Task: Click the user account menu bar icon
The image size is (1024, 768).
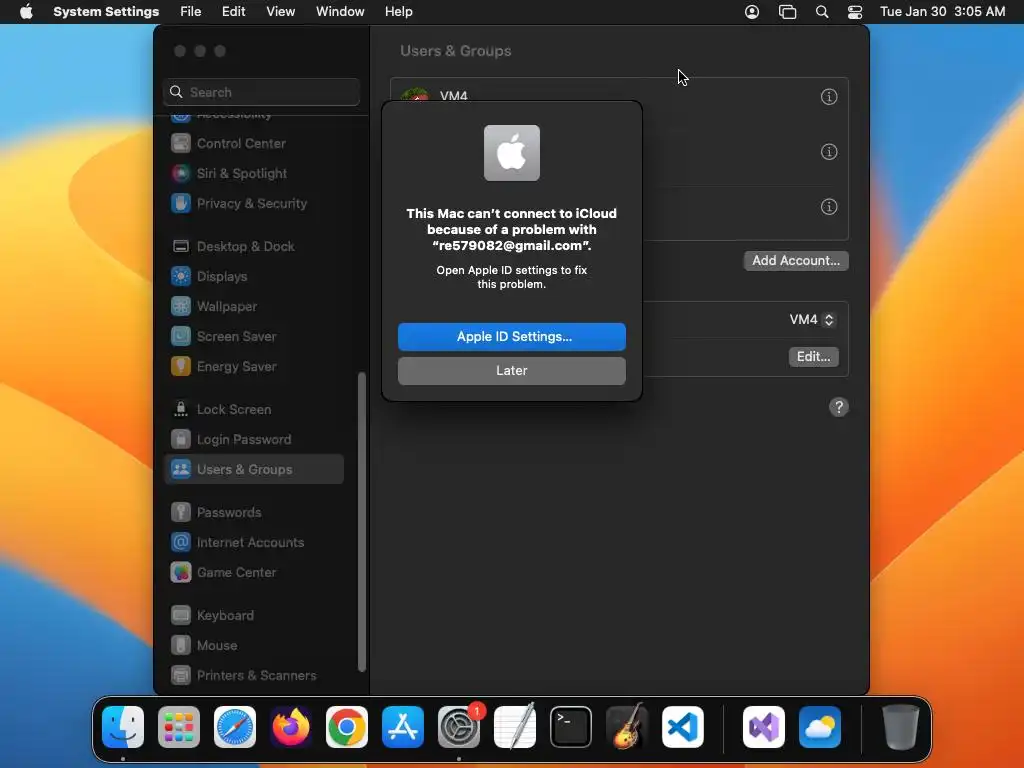Action: (x=752, y=12)
